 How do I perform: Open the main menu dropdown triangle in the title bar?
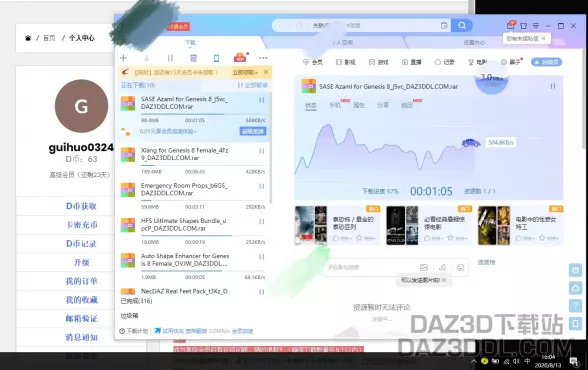[x=536, y=26]
